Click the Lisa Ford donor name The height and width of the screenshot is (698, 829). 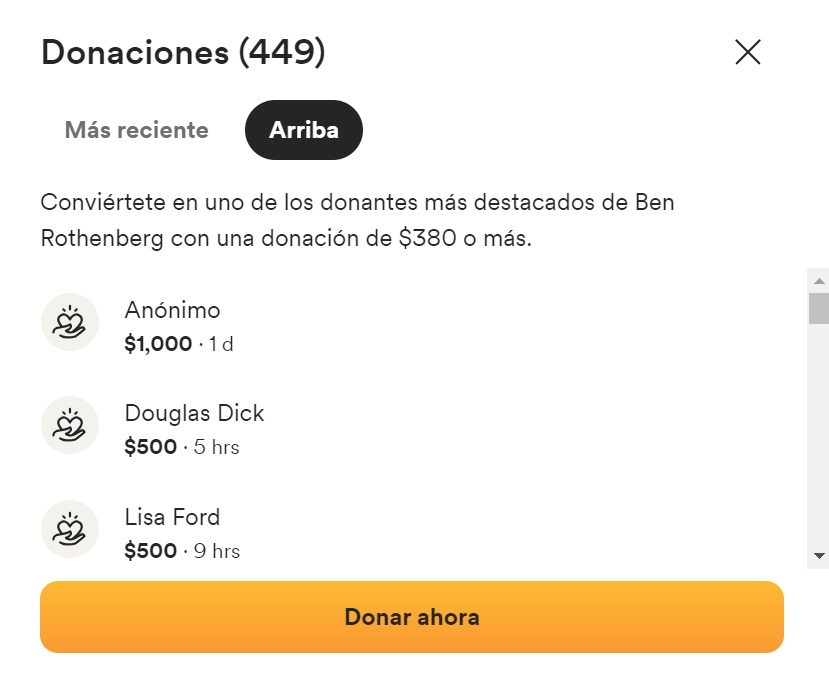[172, 517]
